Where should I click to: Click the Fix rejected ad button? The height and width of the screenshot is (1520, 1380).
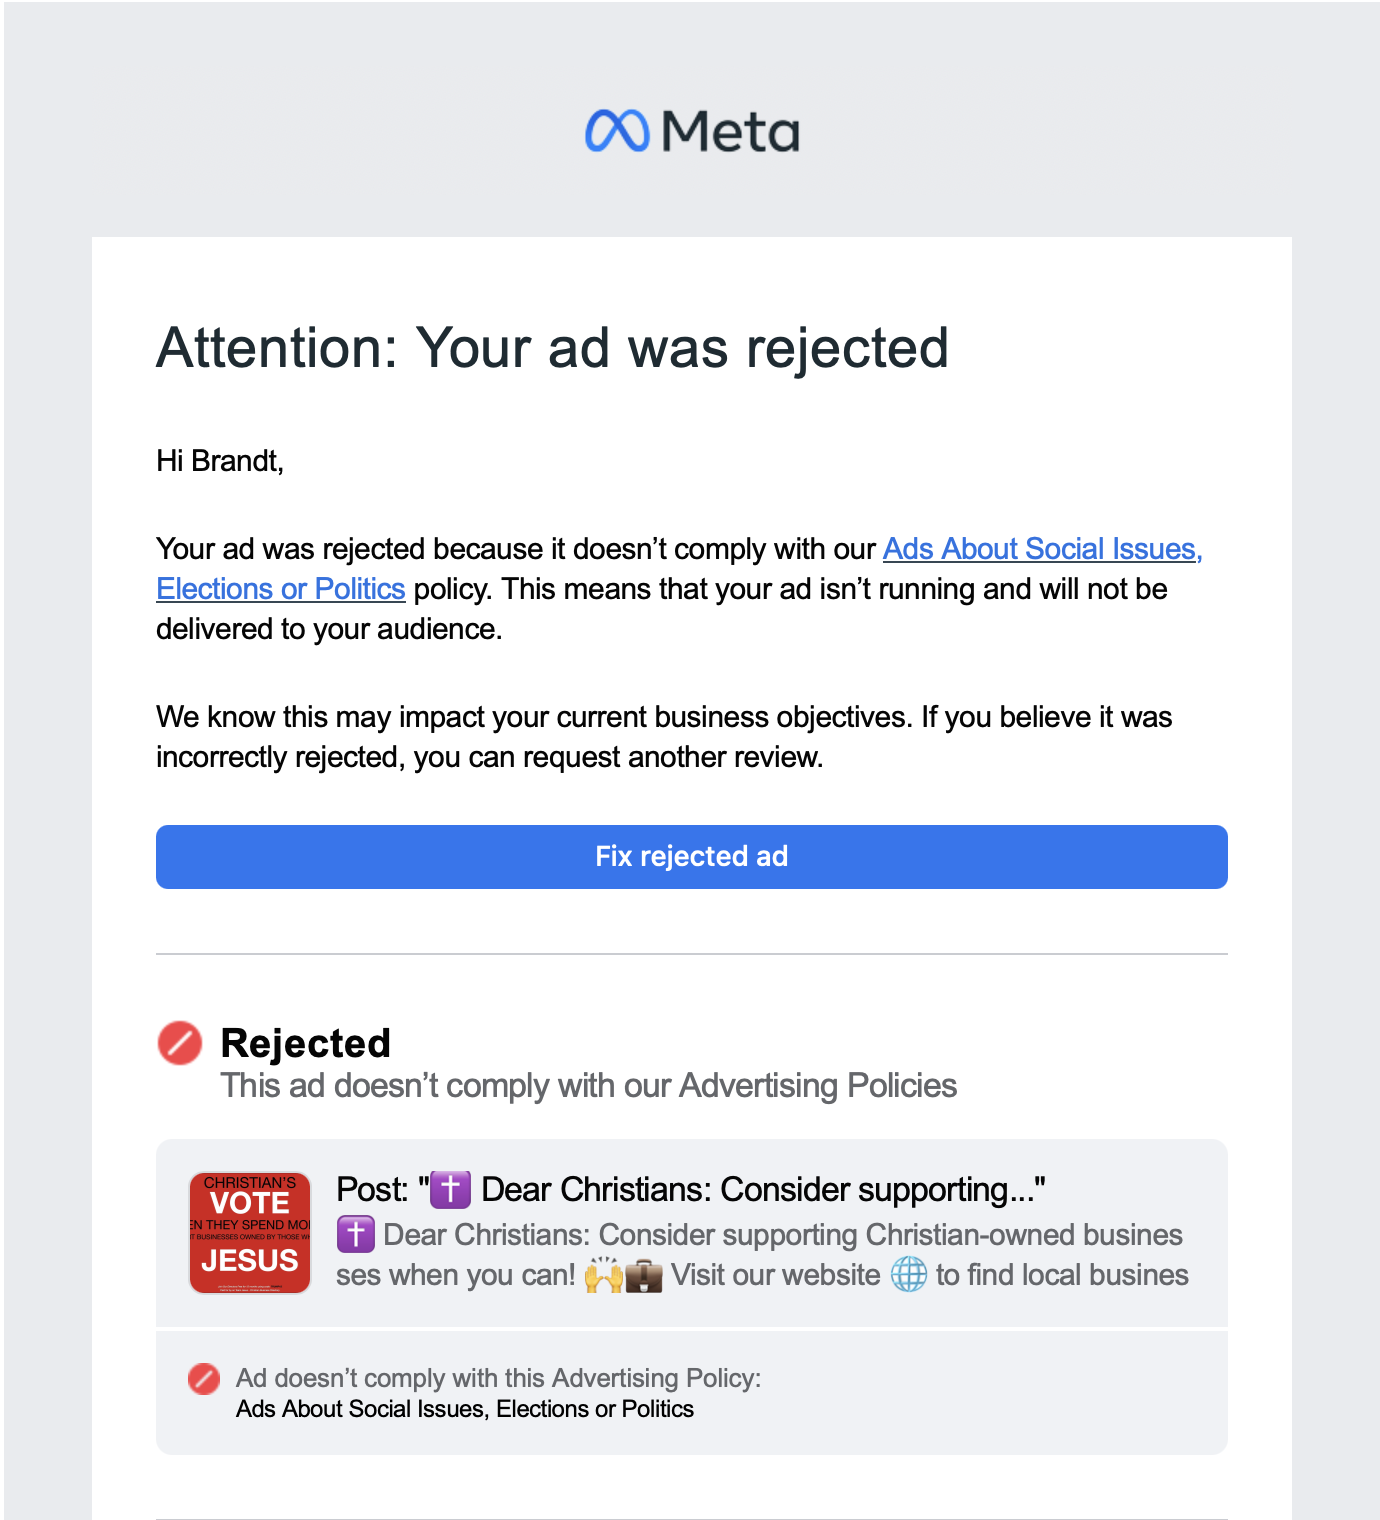click(692, 857)
